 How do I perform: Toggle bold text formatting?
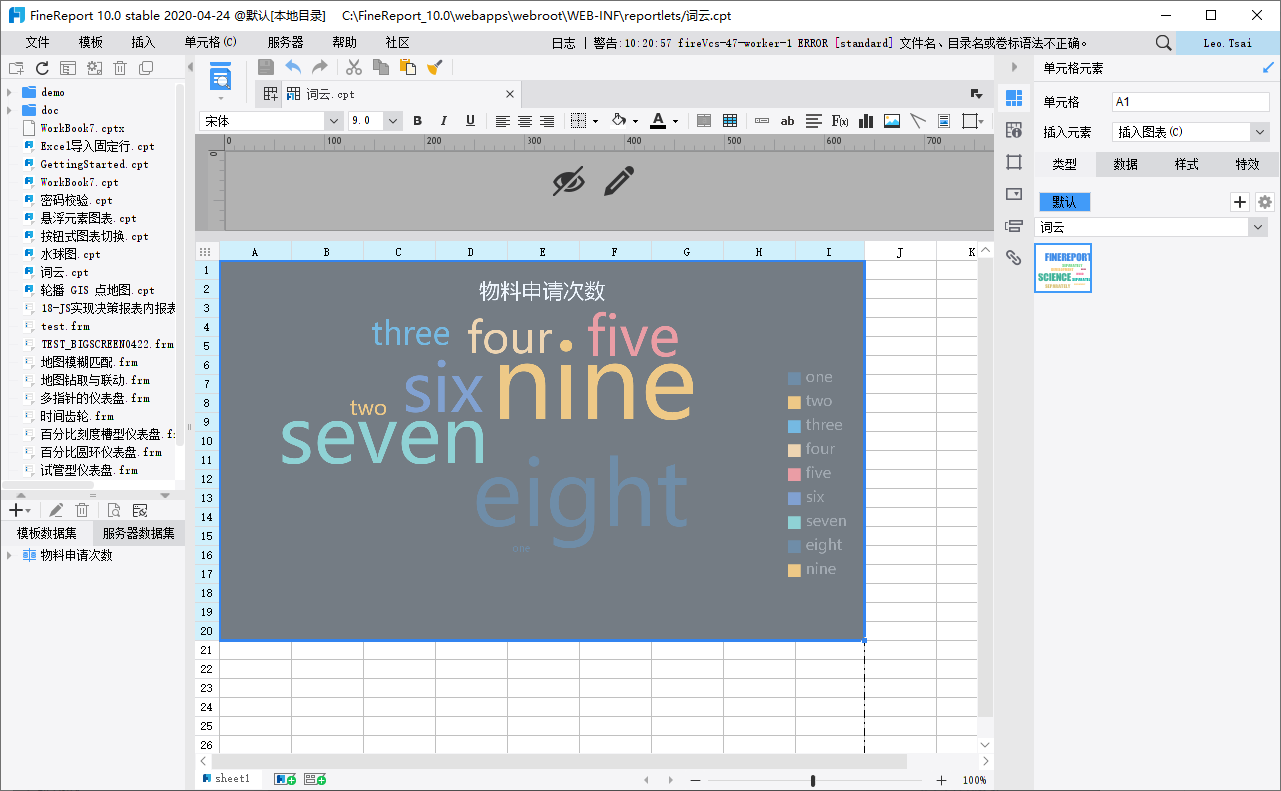tap(418, 121)
